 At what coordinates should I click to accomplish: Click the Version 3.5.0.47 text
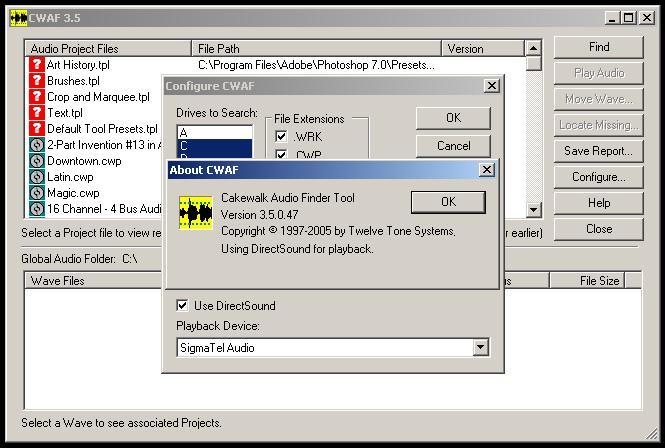pos(260,215)
